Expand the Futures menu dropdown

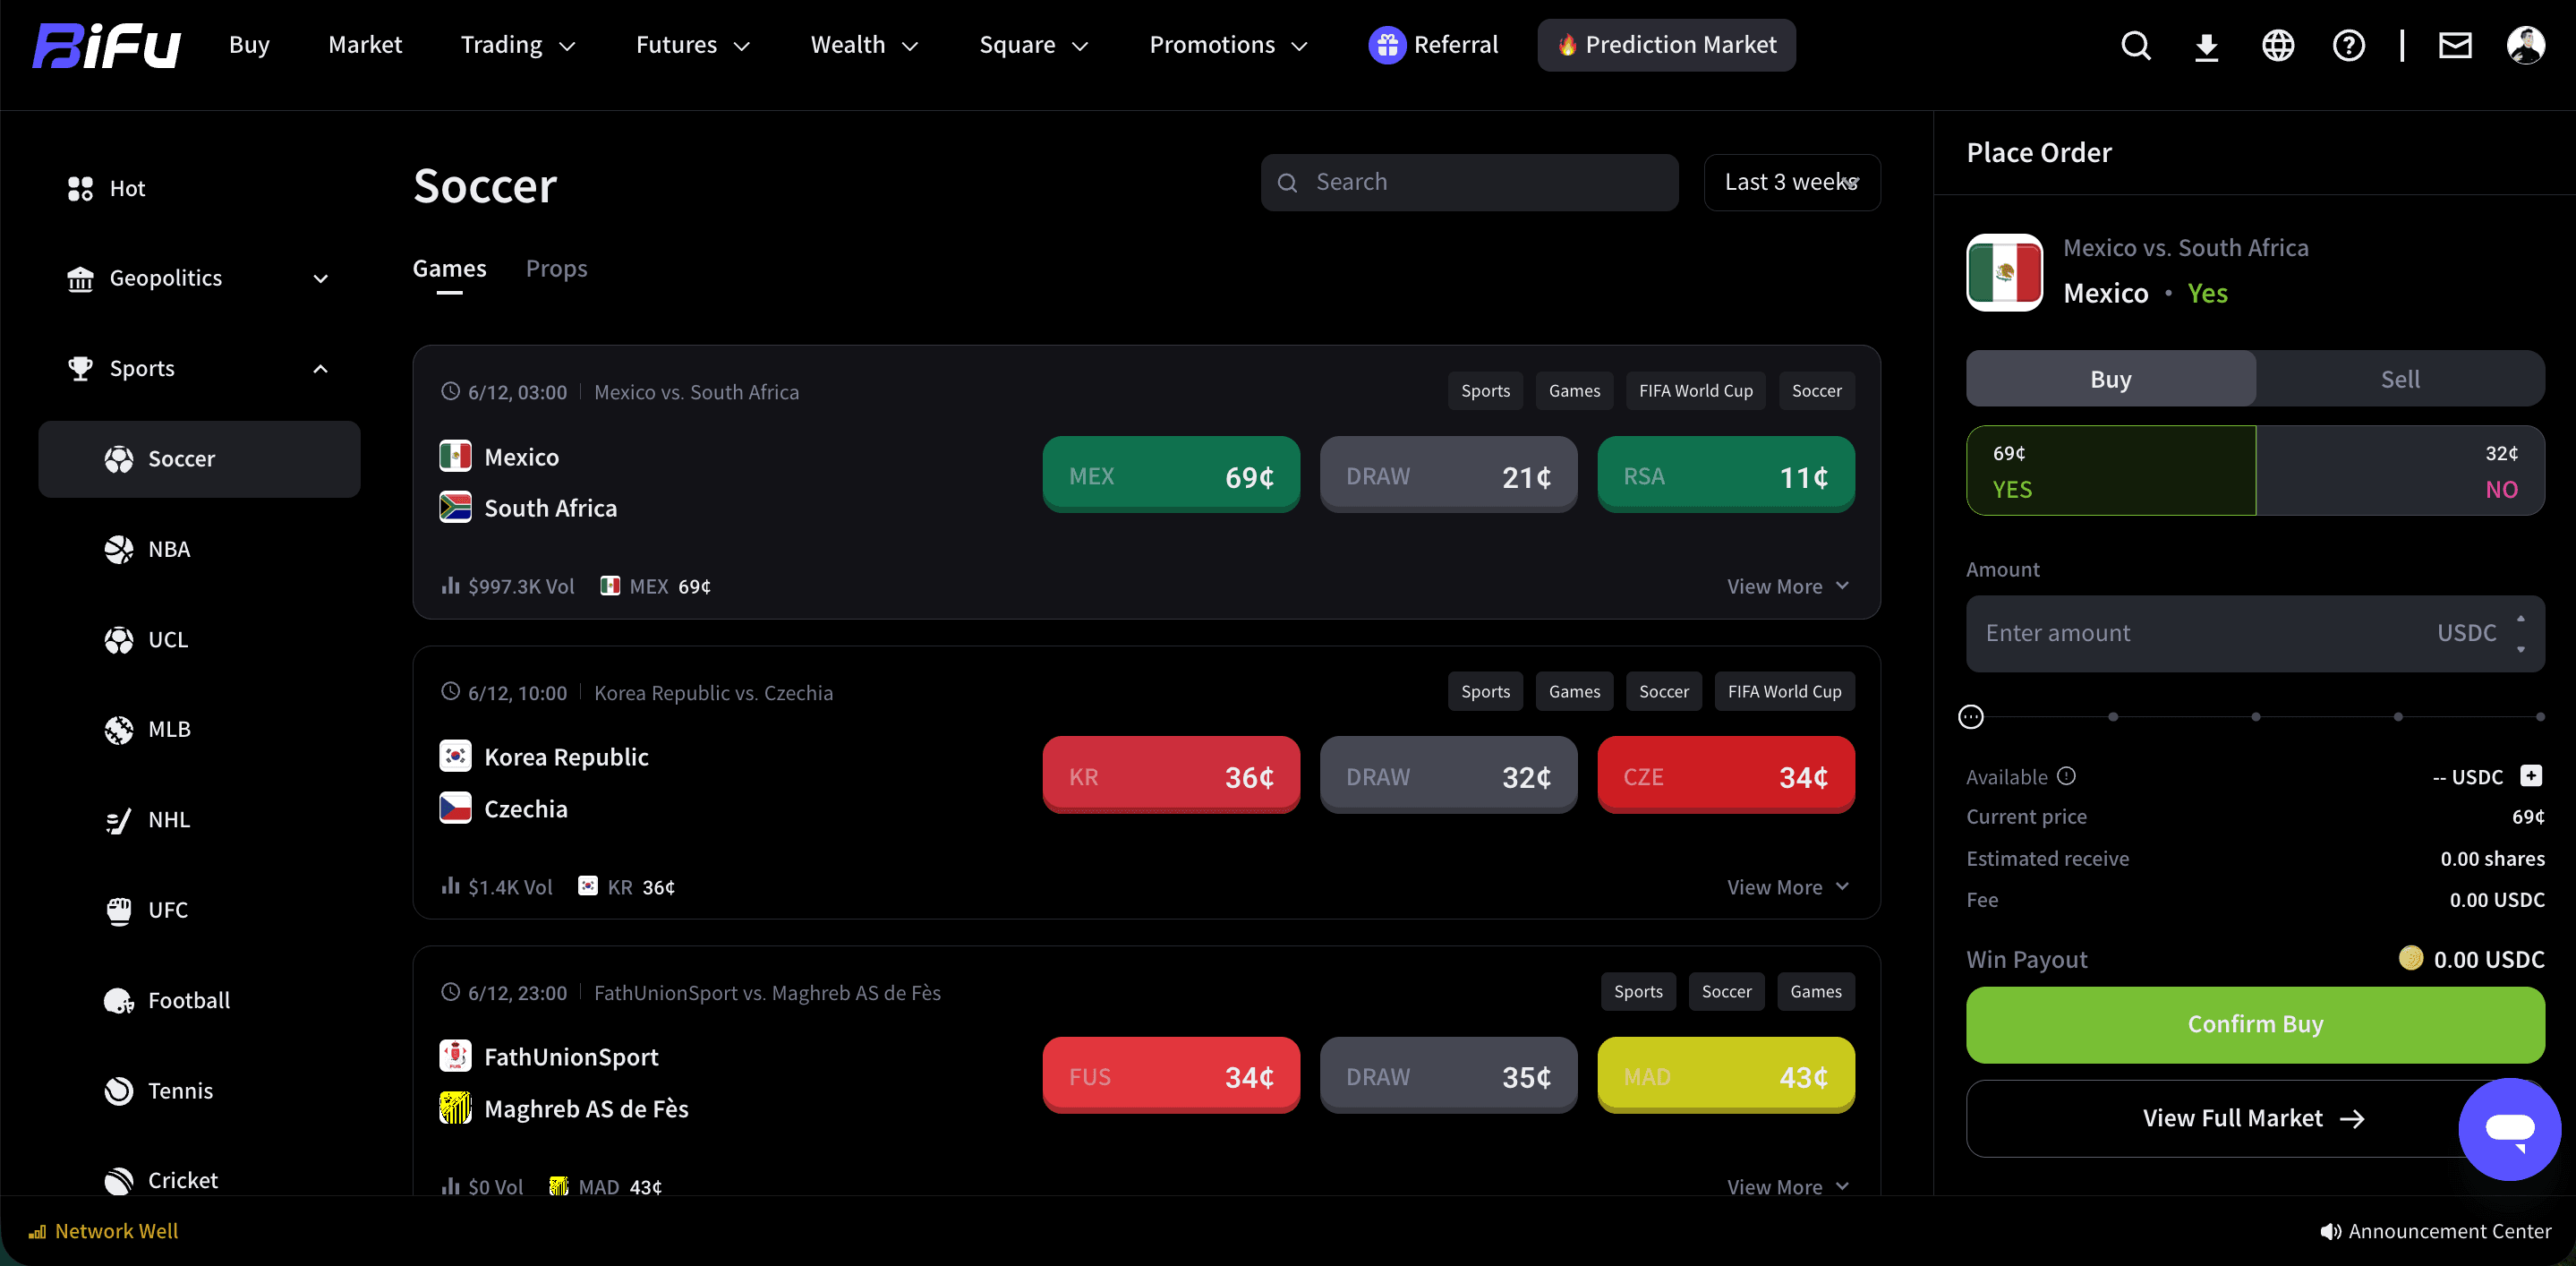(693, 45)
